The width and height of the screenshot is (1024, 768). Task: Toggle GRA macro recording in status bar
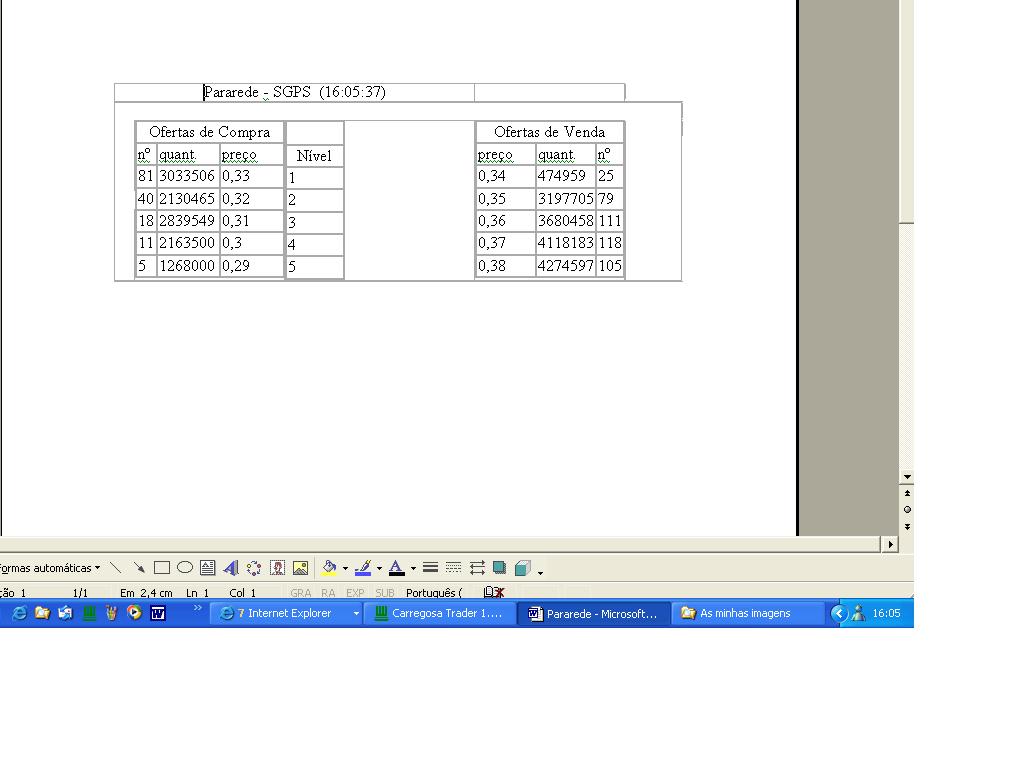(x=300, y=593)
